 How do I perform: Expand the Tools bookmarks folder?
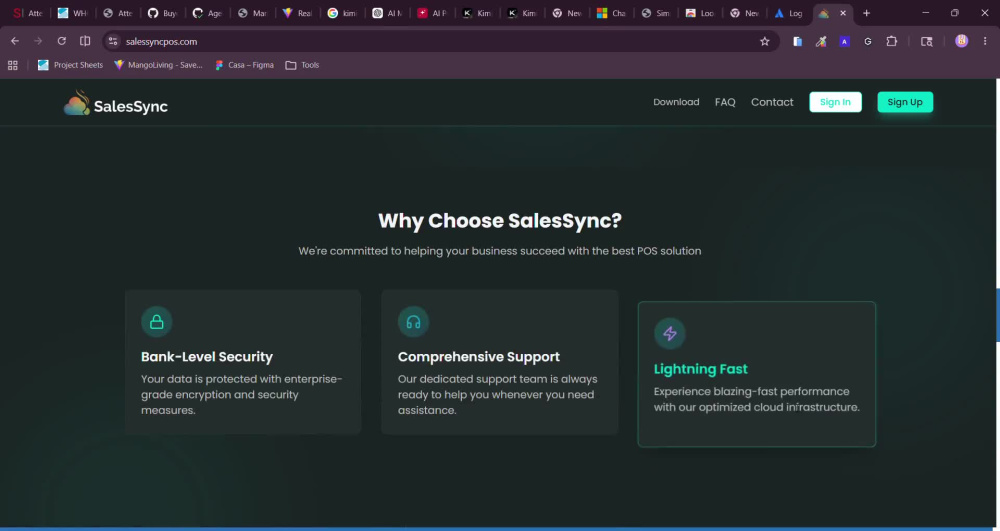[x=302, y=65]
